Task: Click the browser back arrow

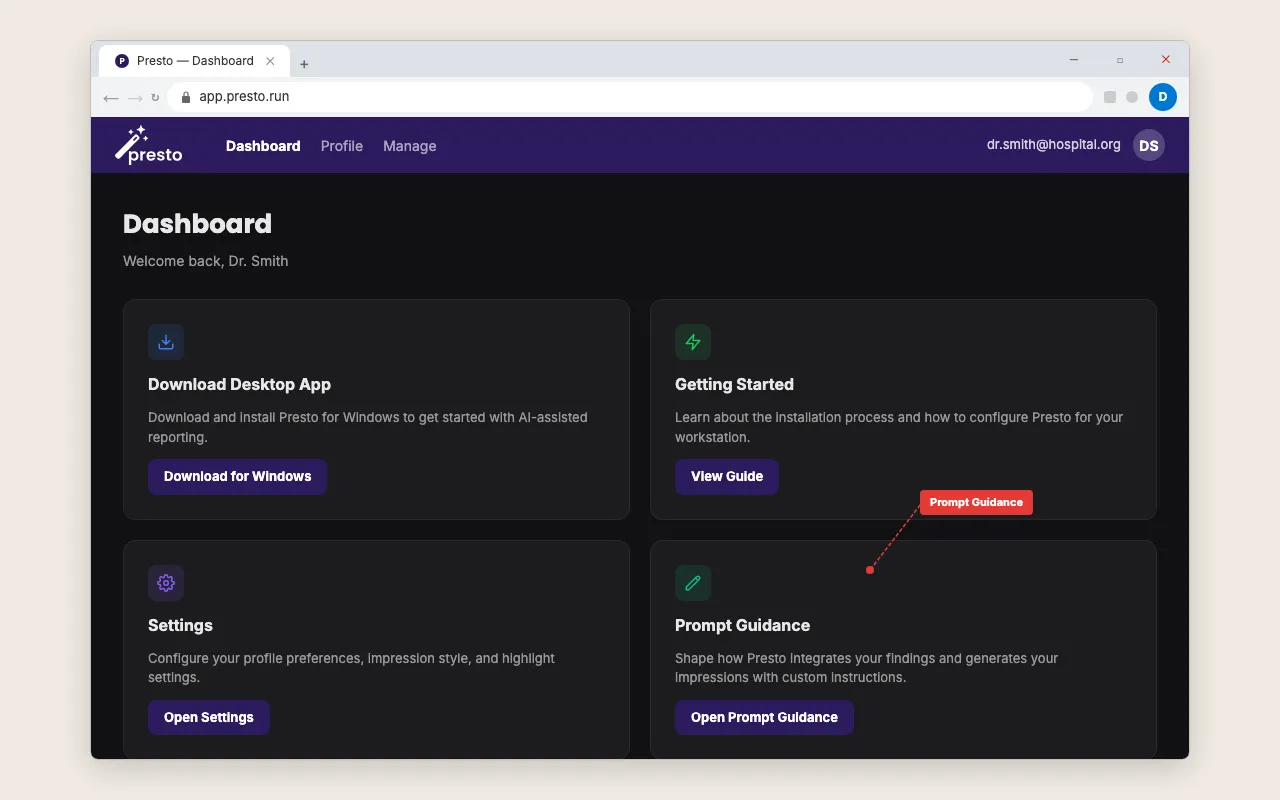Action: 111,97
